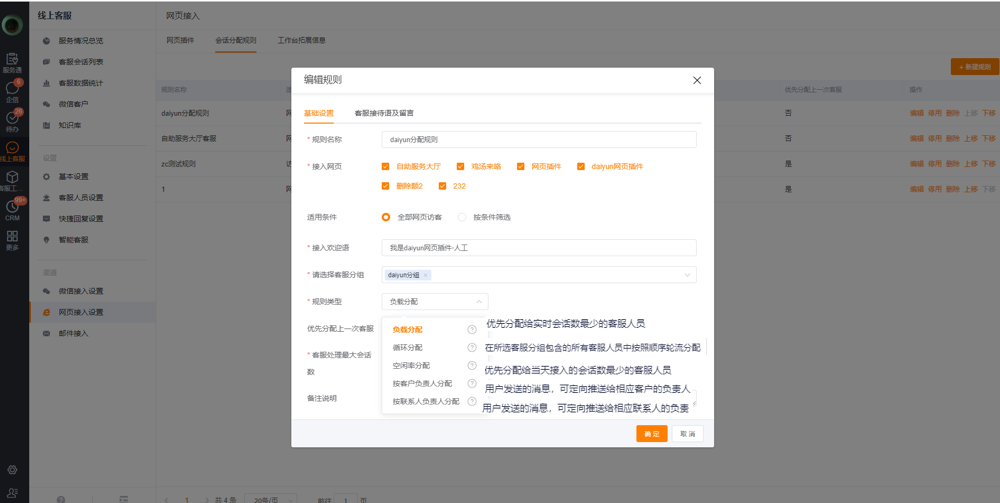
Task: Uncheck the daiyun网页插件 checkbox
Action: (x=581, y=166)
